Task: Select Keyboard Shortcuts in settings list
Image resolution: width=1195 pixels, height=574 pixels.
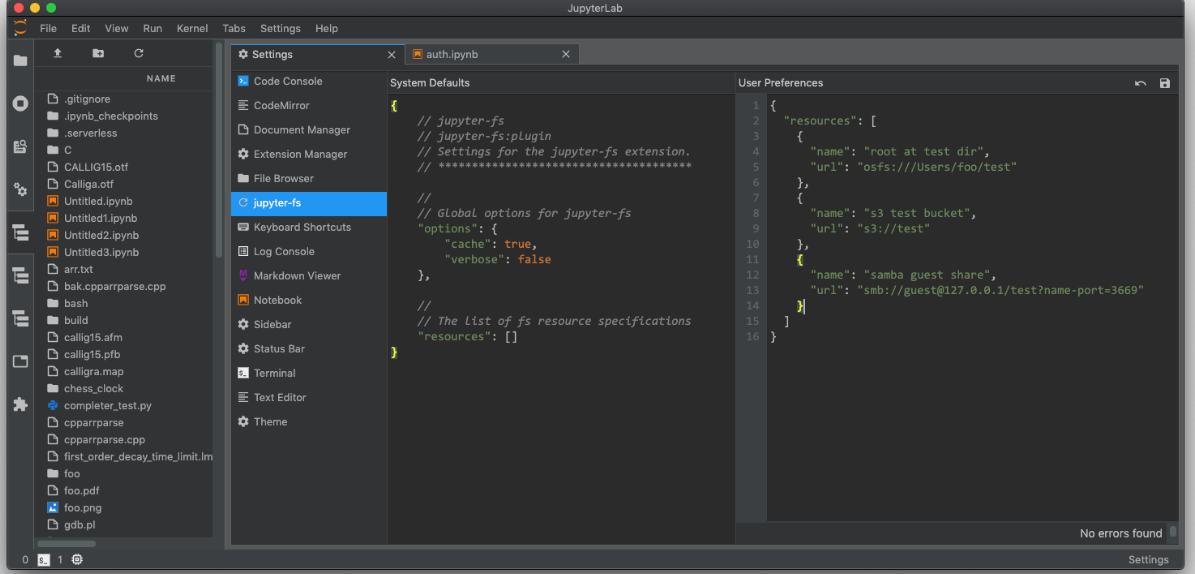Action: (x=301, y=227)
